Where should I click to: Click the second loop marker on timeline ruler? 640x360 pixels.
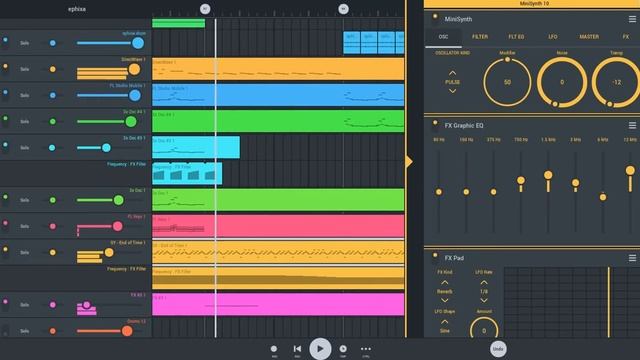point(343,9)
